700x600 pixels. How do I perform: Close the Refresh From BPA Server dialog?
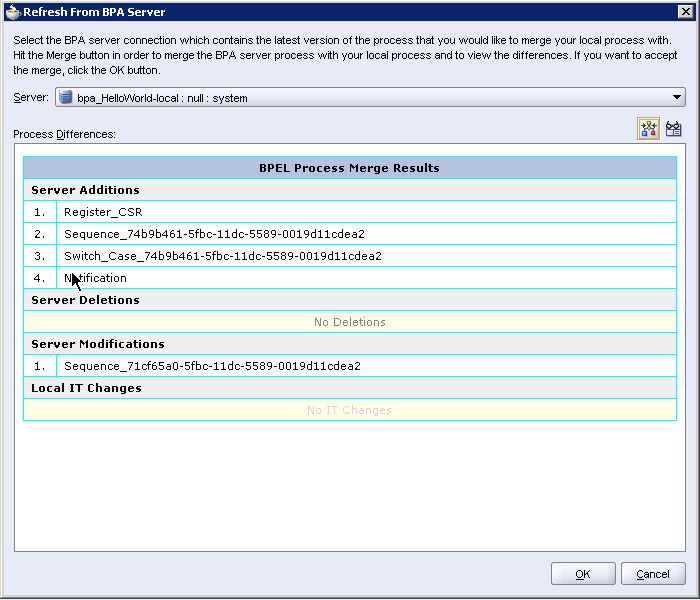pos(688,11)
